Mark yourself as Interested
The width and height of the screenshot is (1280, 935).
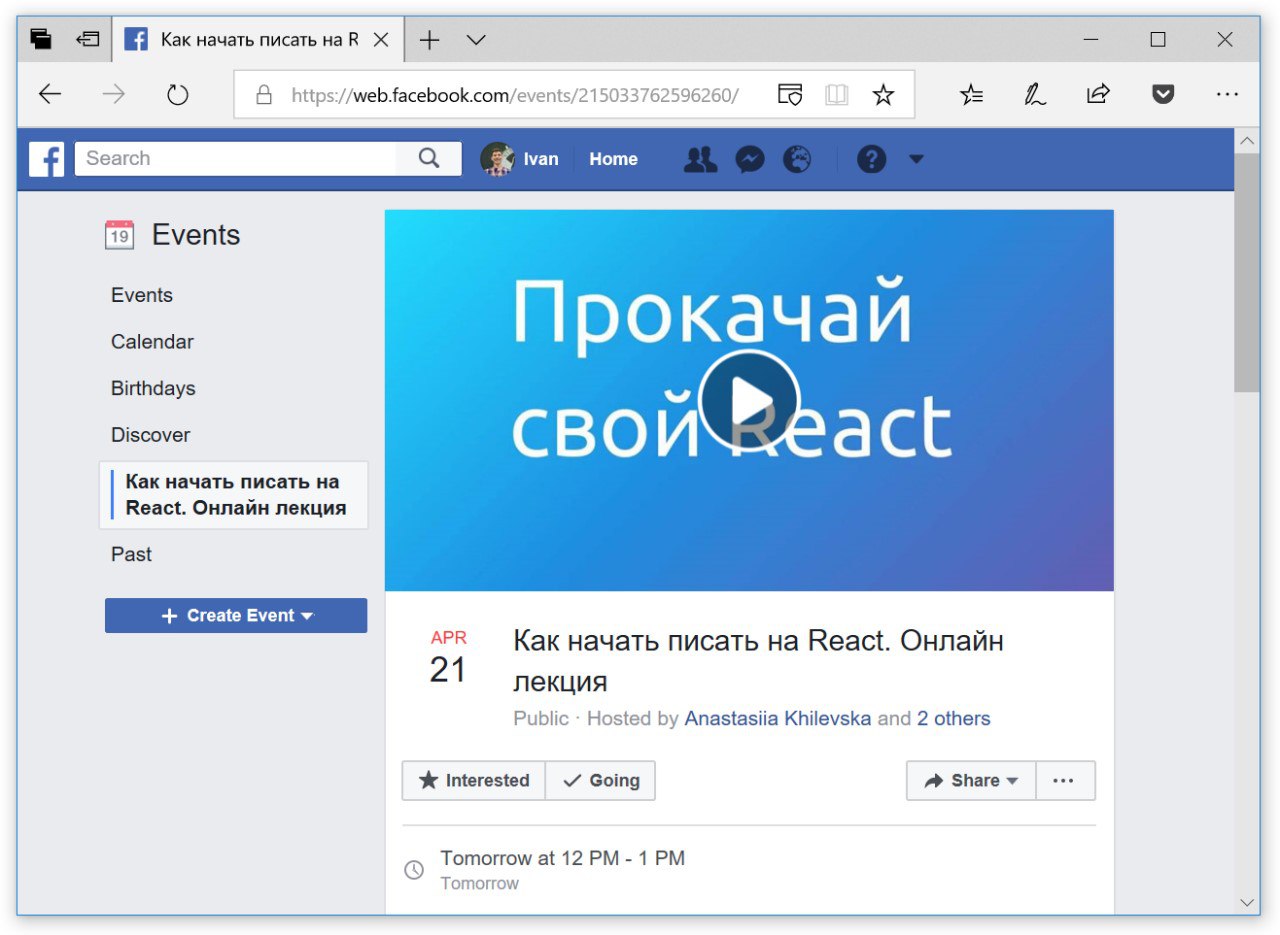(474, 781)
